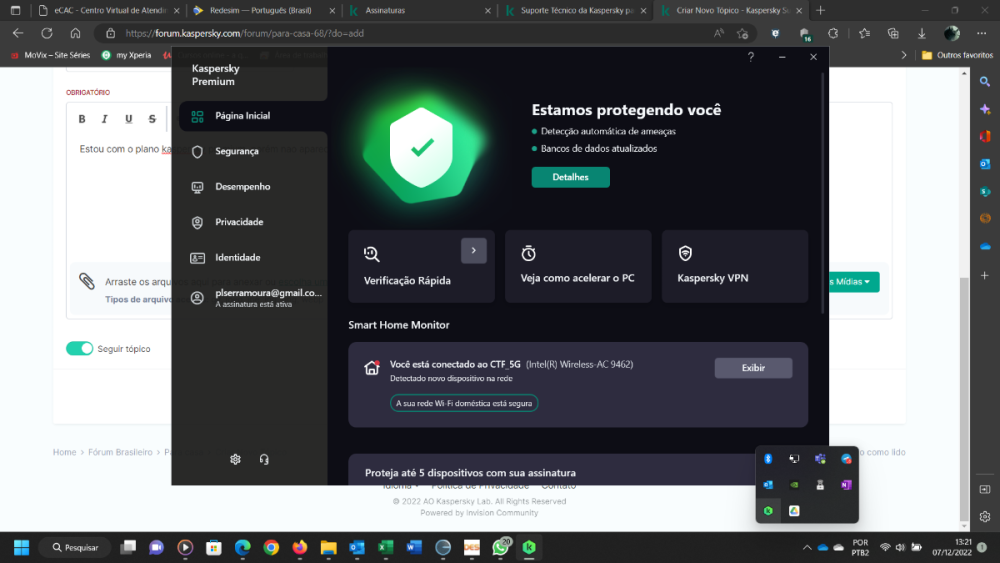Add this page to favorites star icon
1000x563 pixels.
(x=742, y=33)
